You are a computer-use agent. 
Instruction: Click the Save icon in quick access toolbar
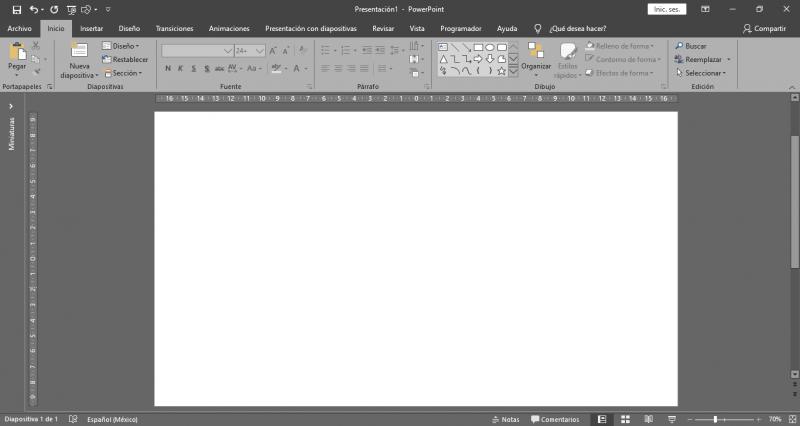[x=16, y=9]
